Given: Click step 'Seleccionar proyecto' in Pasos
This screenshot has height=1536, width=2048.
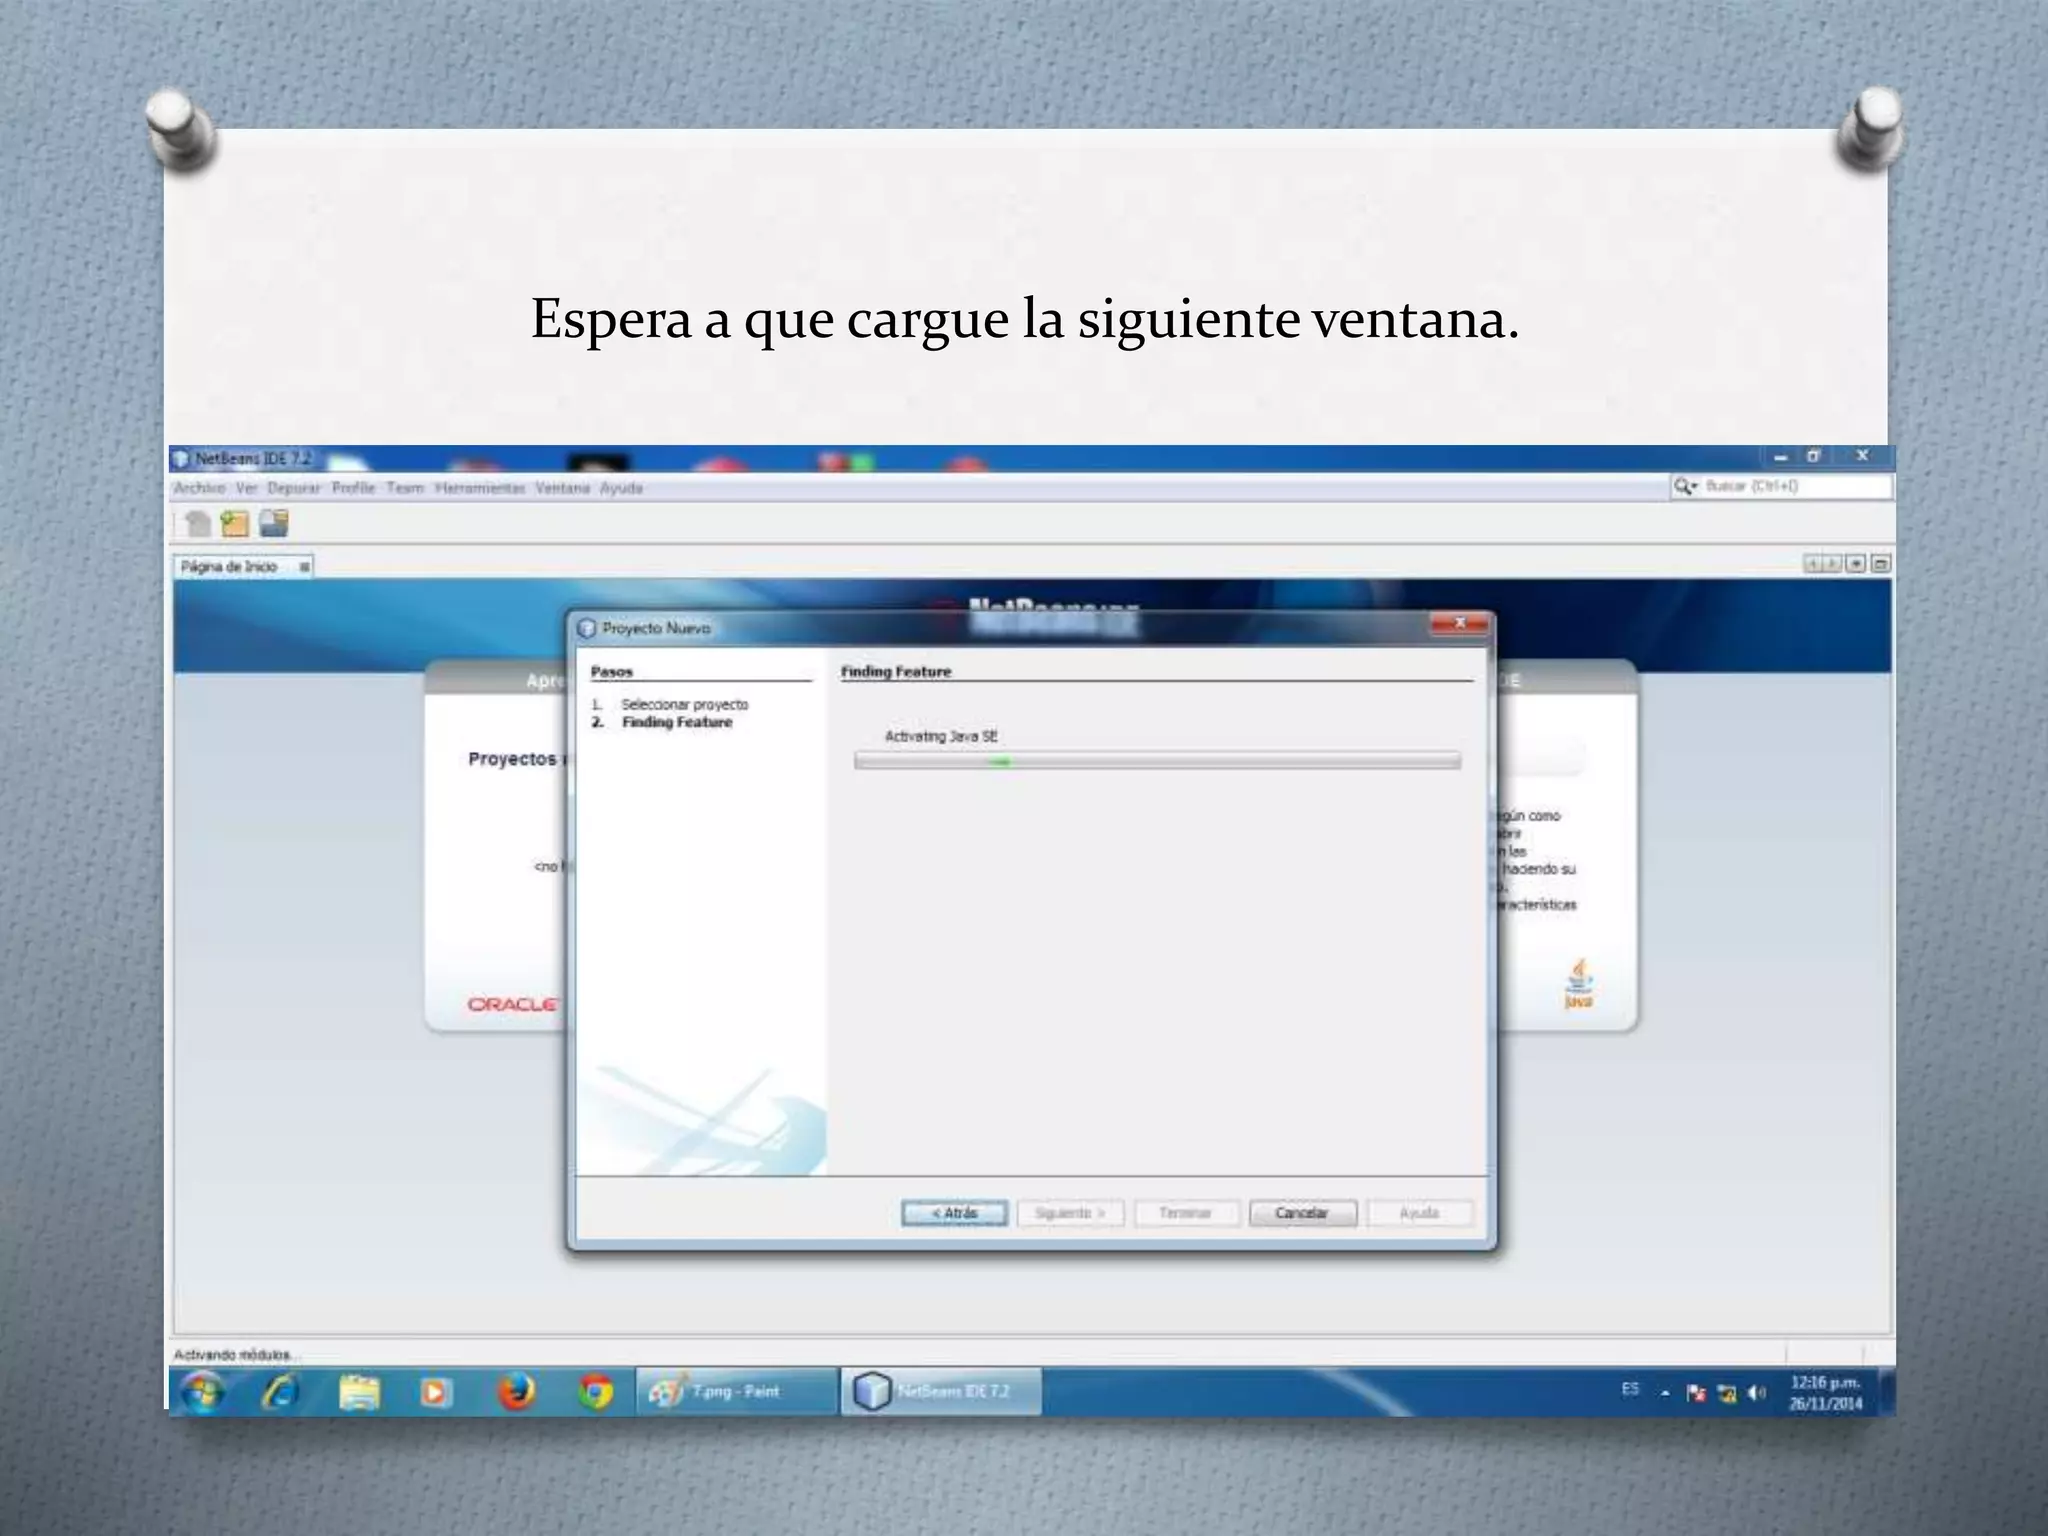Looking at the screenshot, I should coord(684,704).
